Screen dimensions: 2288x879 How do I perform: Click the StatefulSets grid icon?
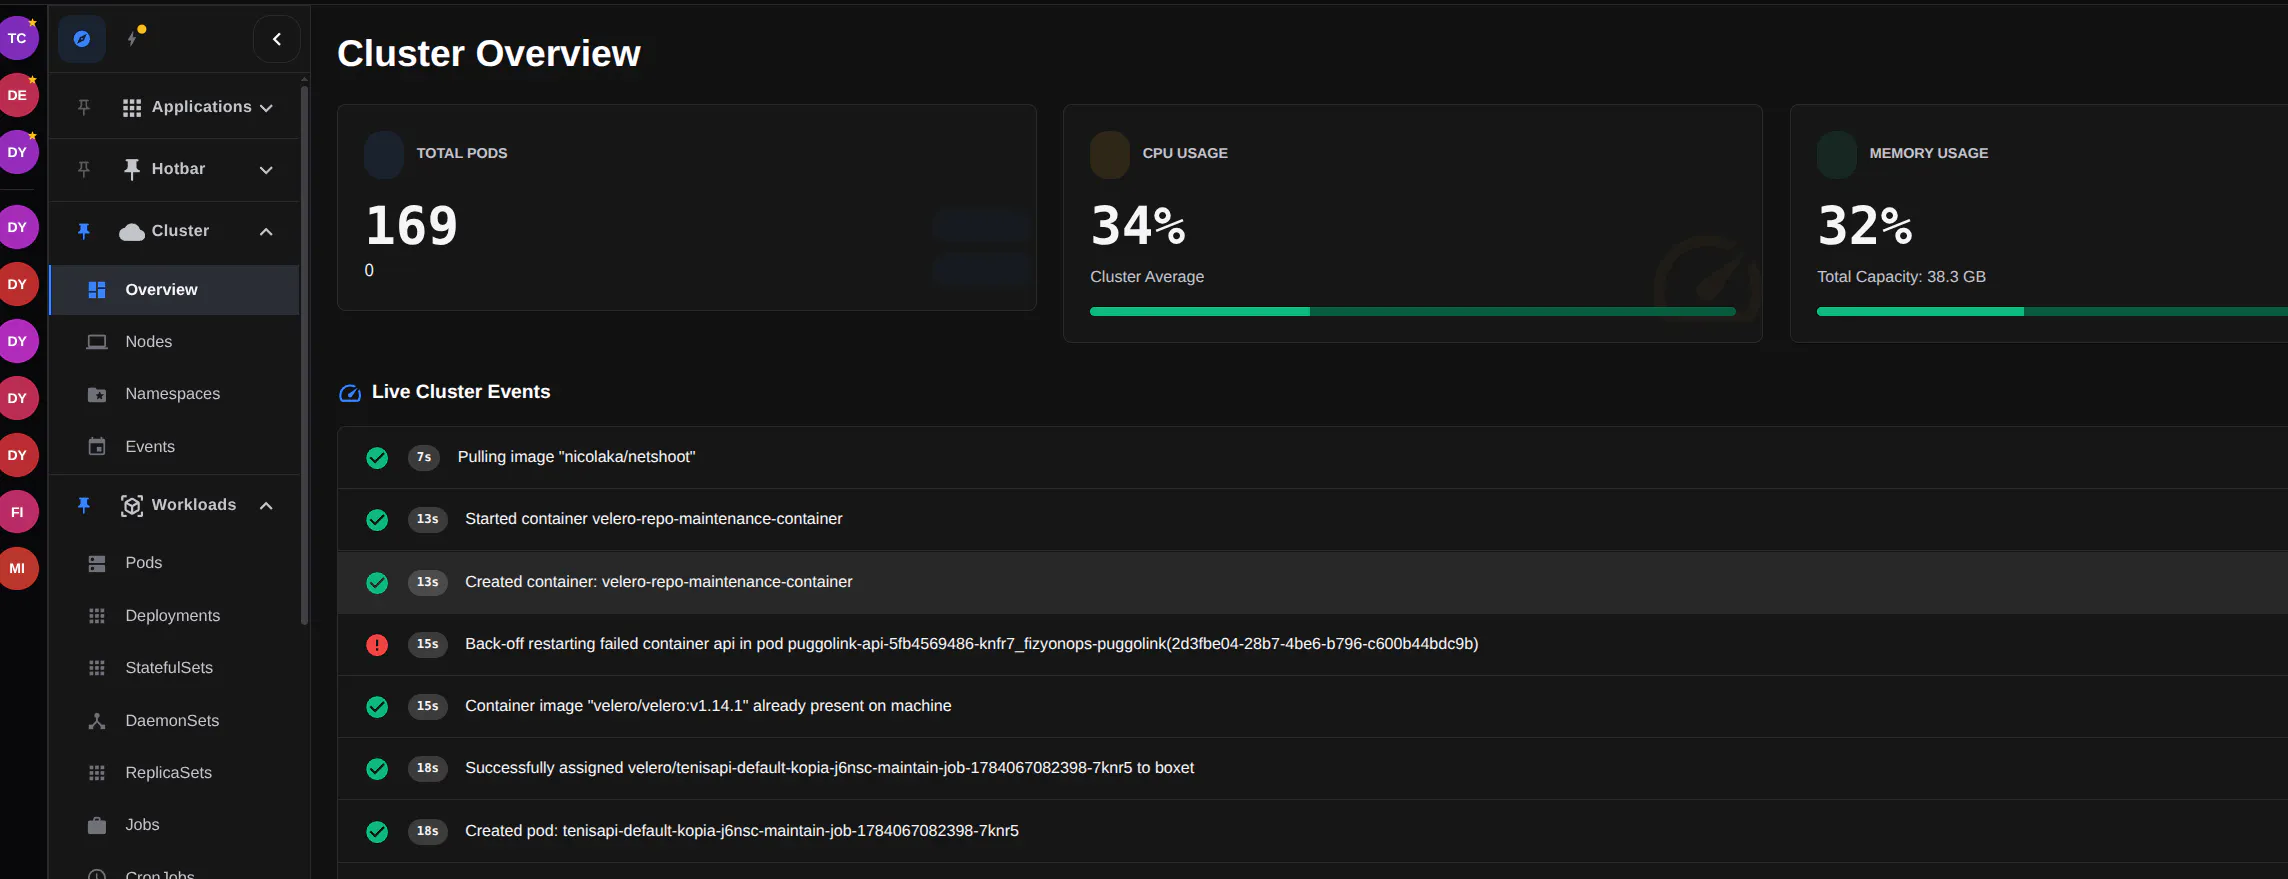point(97,668)
